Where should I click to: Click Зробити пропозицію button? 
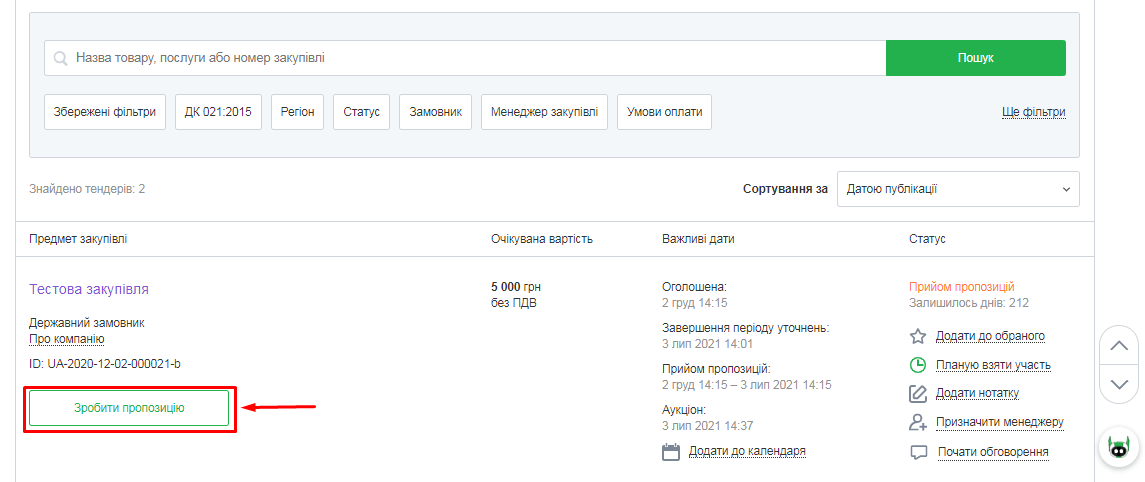(129, 408)
